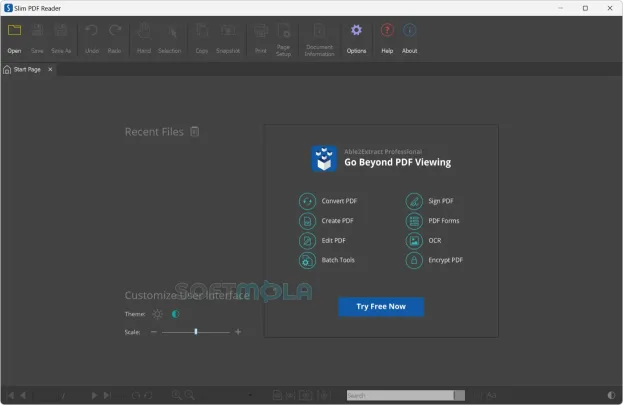Click the Sign PDF label
Image resolution: width=623 pixels, height=405 pixels.
pyautogui.click(x=441, y=201)
